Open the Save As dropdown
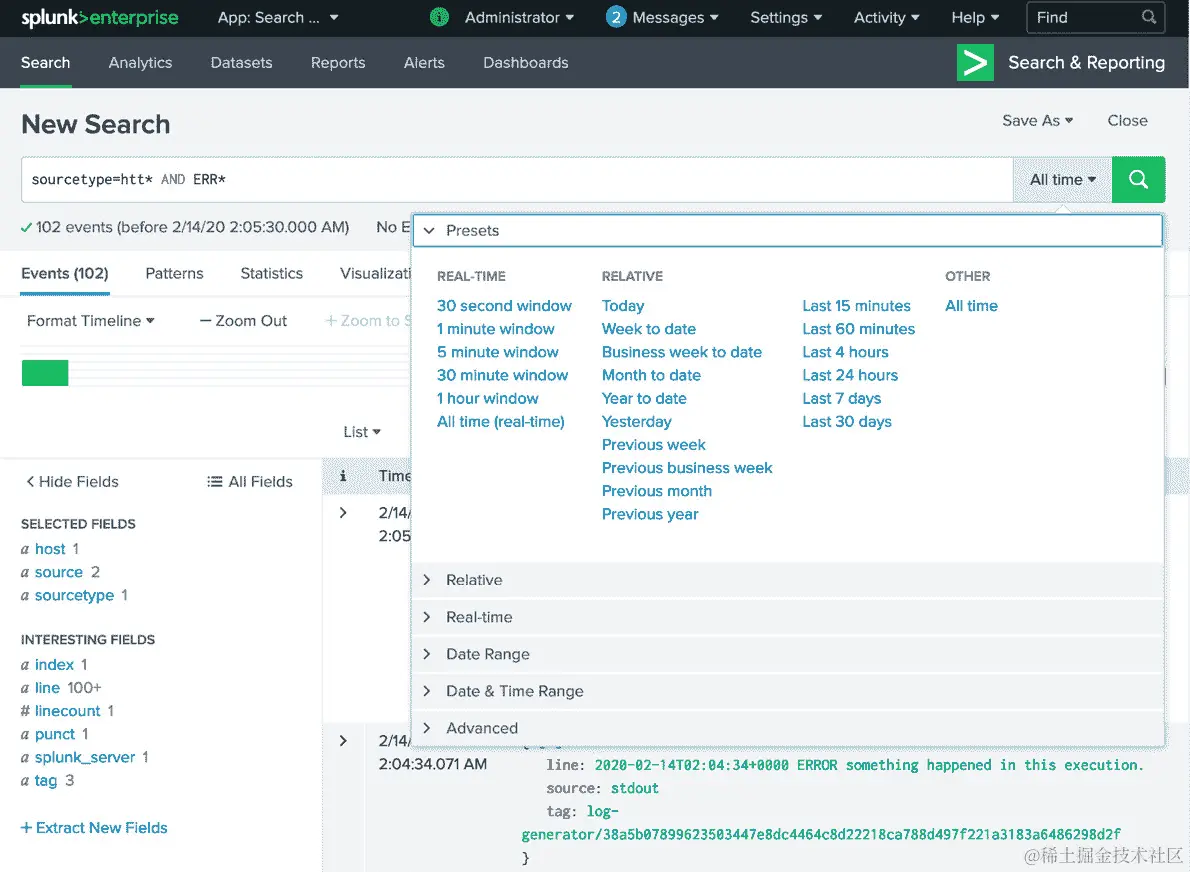This screenshot has height=872, width=1190. (1037, 121)
